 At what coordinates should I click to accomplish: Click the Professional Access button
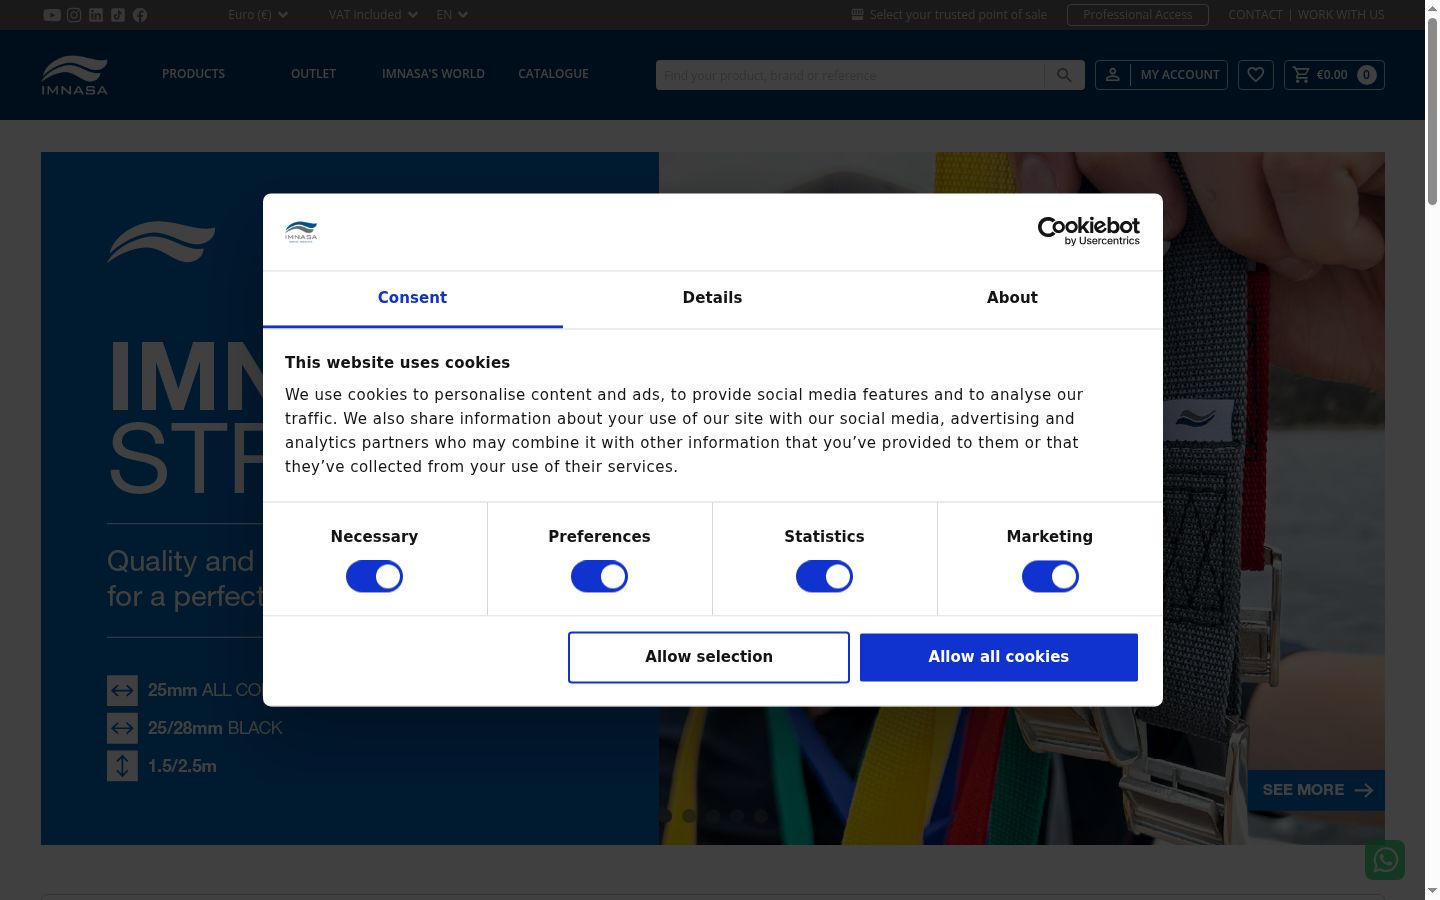[x=1138, y=15]
